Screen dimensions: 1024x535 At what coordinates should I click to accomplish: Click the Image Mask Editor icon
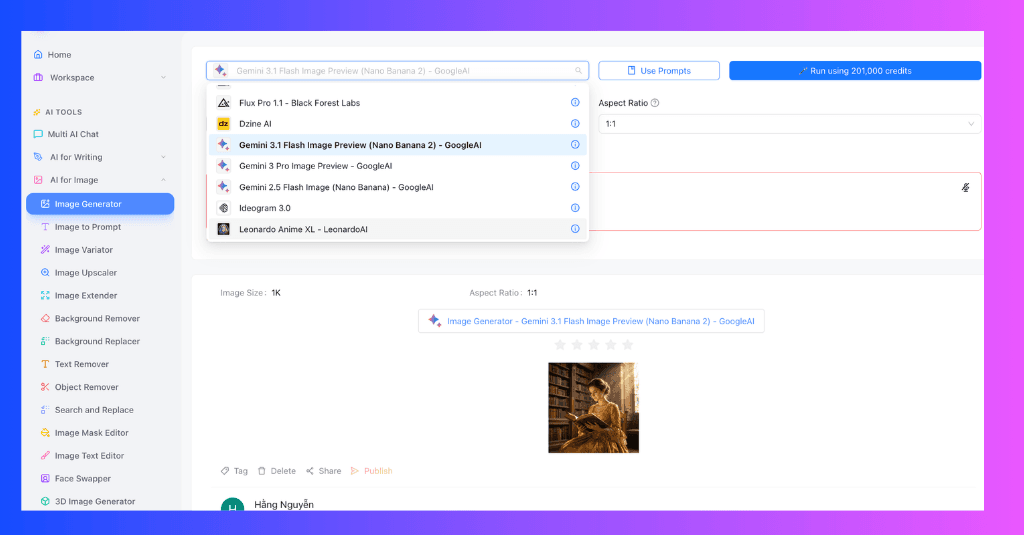tap(45, 432)
